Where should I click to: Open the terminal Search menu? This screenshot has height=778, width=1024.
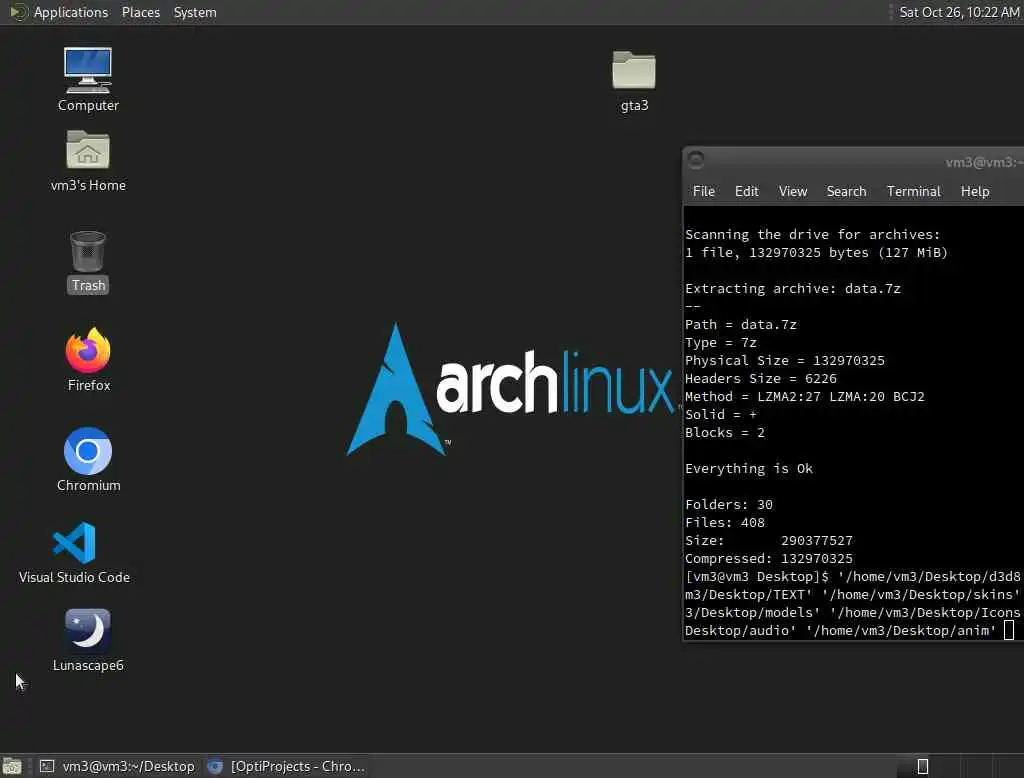tap(846, 191)
